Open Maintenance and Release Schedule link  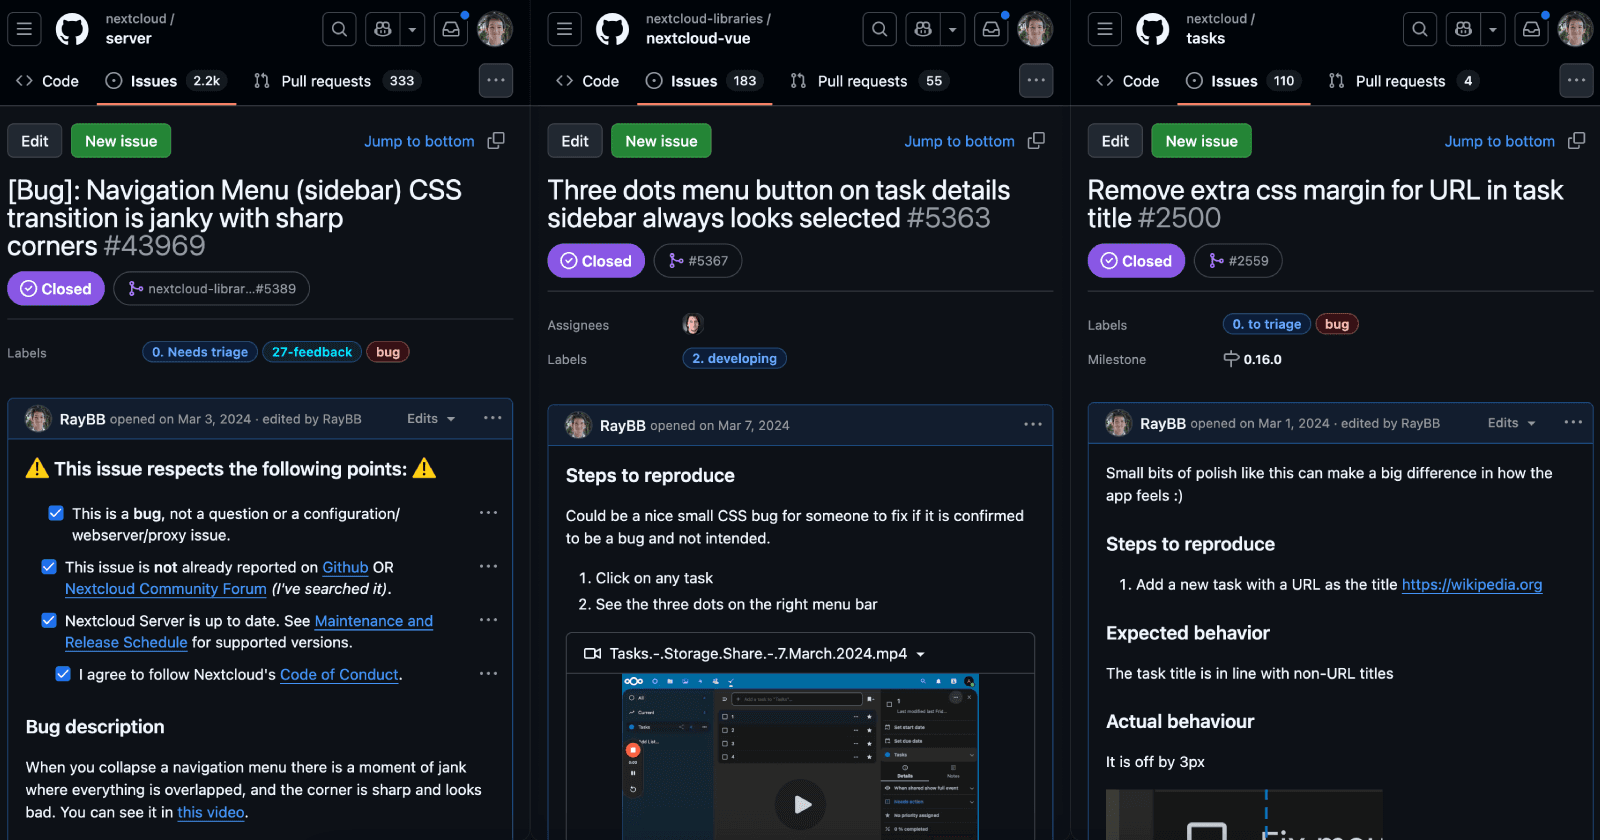click(x=249, y=631)
